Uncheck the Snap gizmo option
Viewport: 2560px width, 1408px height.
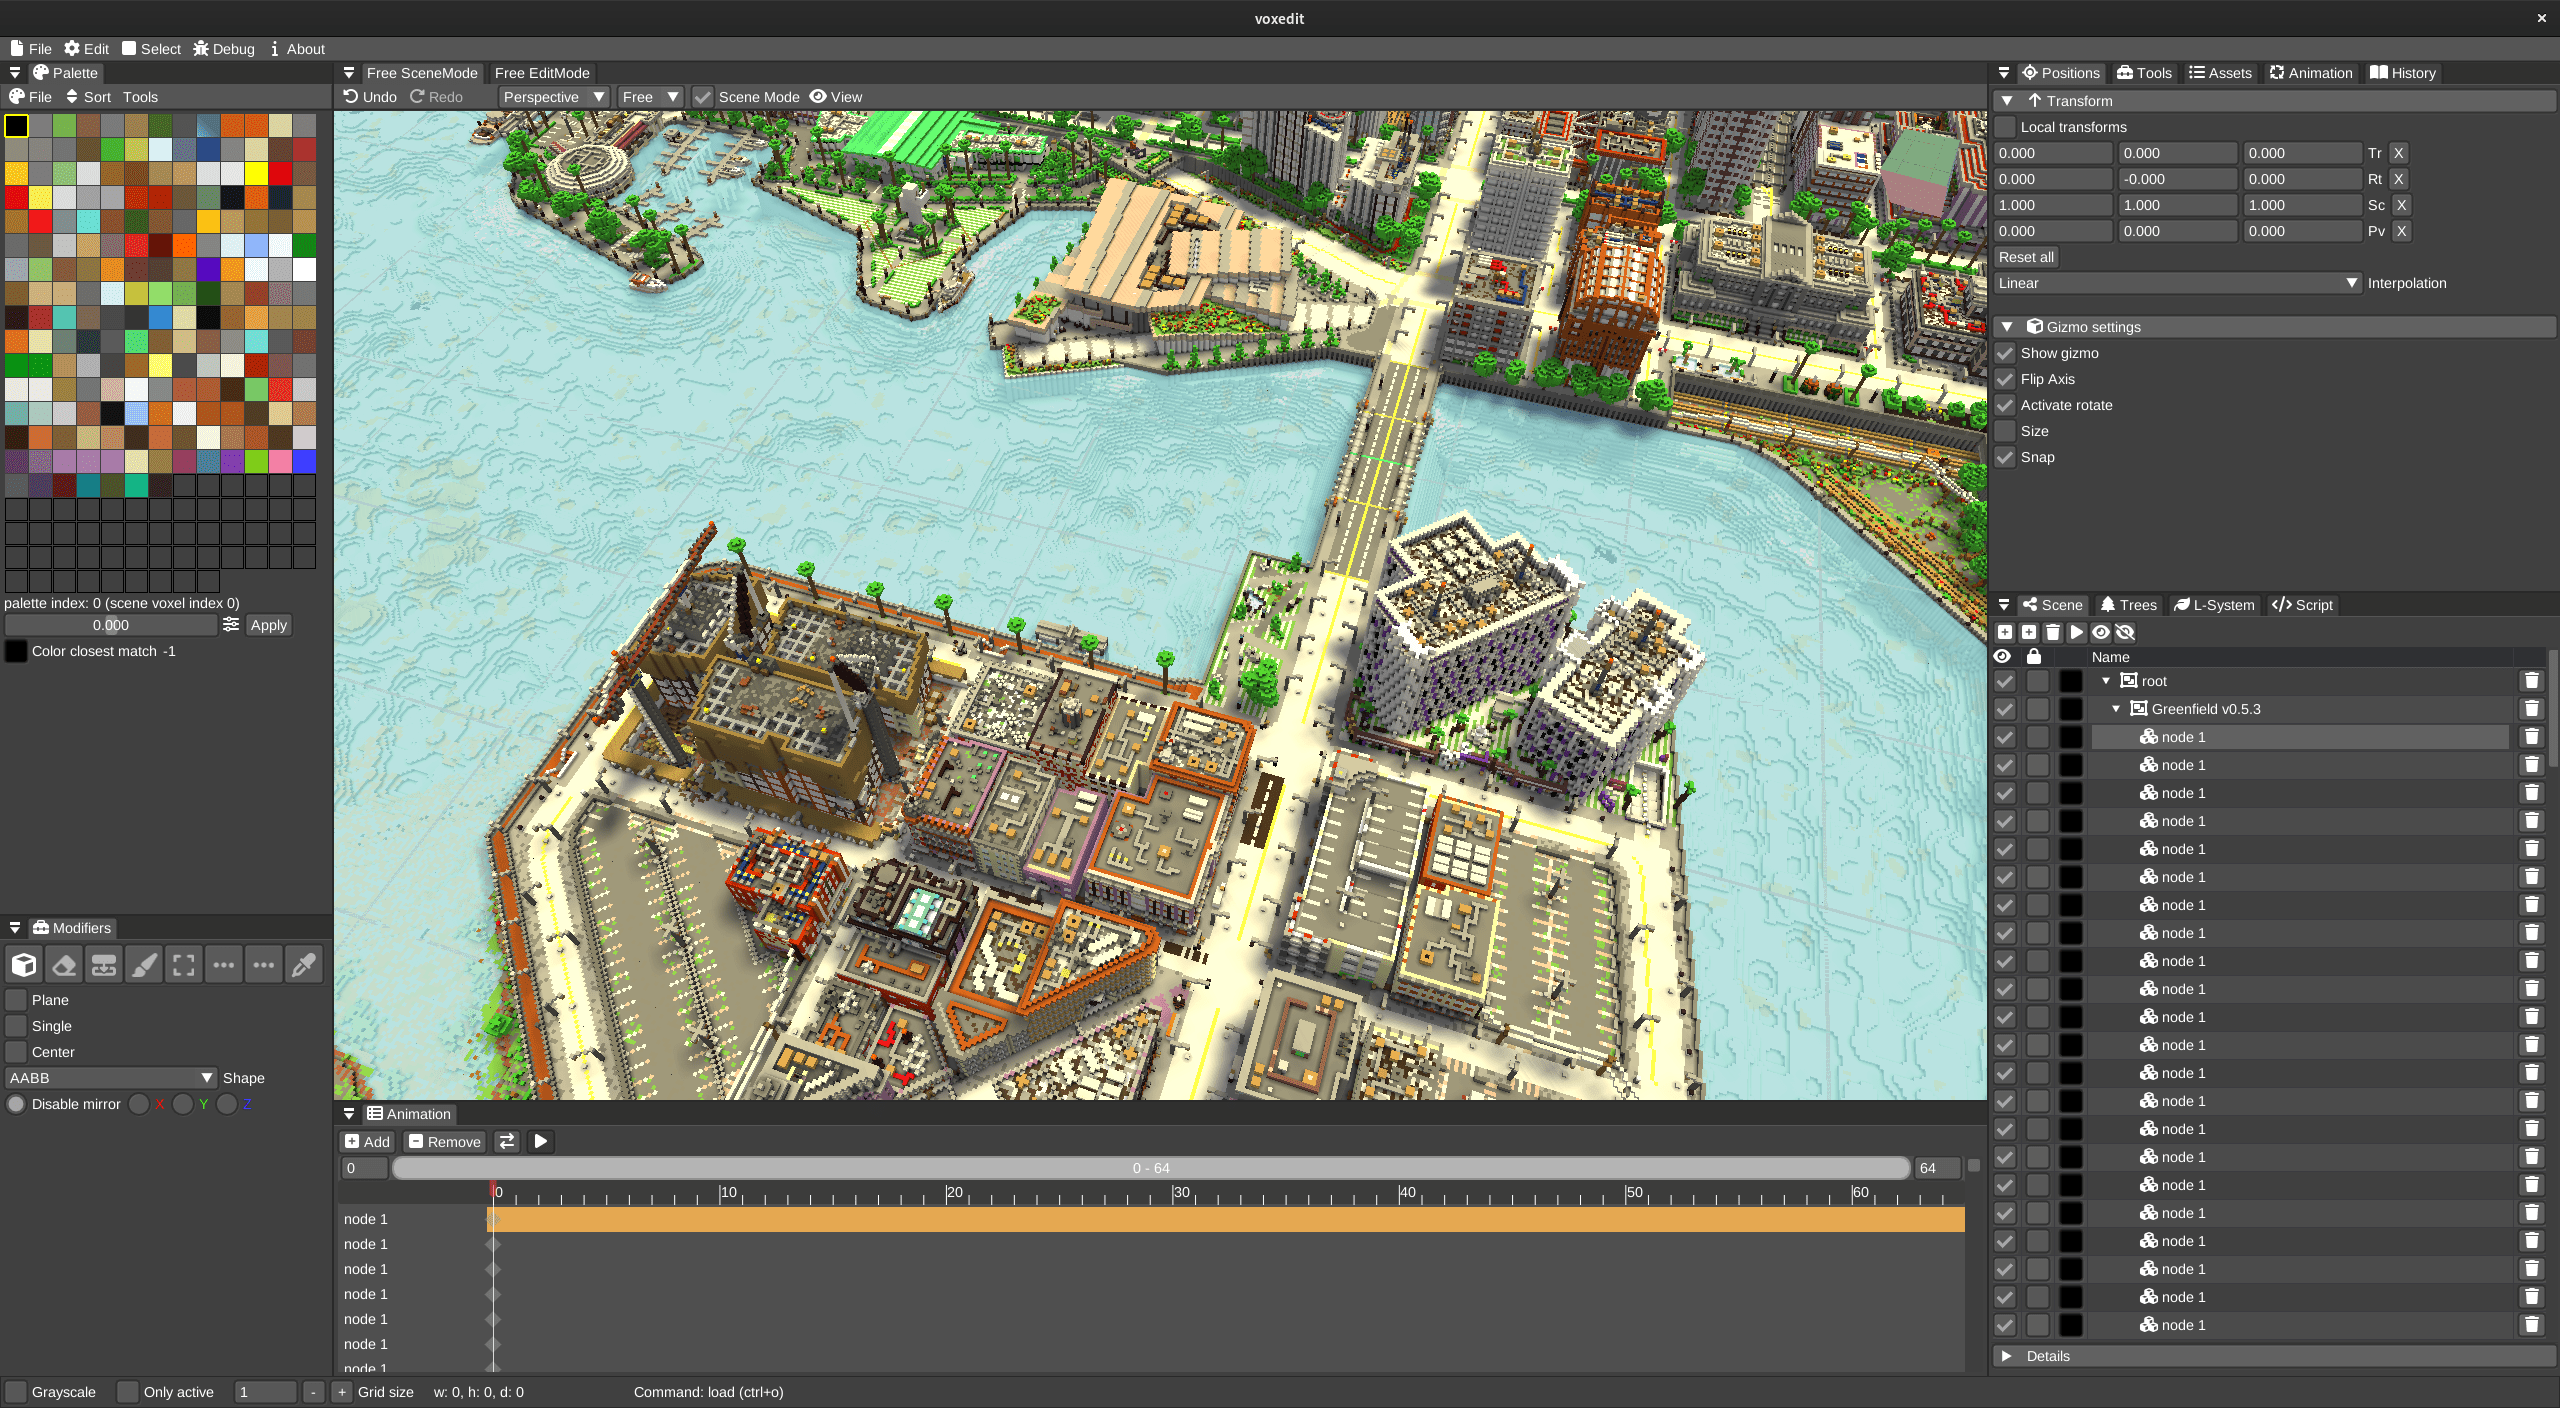[2005, 457]
